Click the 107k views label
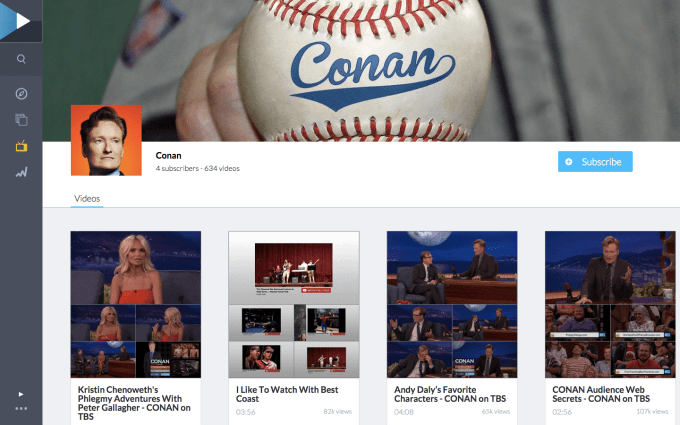 [652, 412]
